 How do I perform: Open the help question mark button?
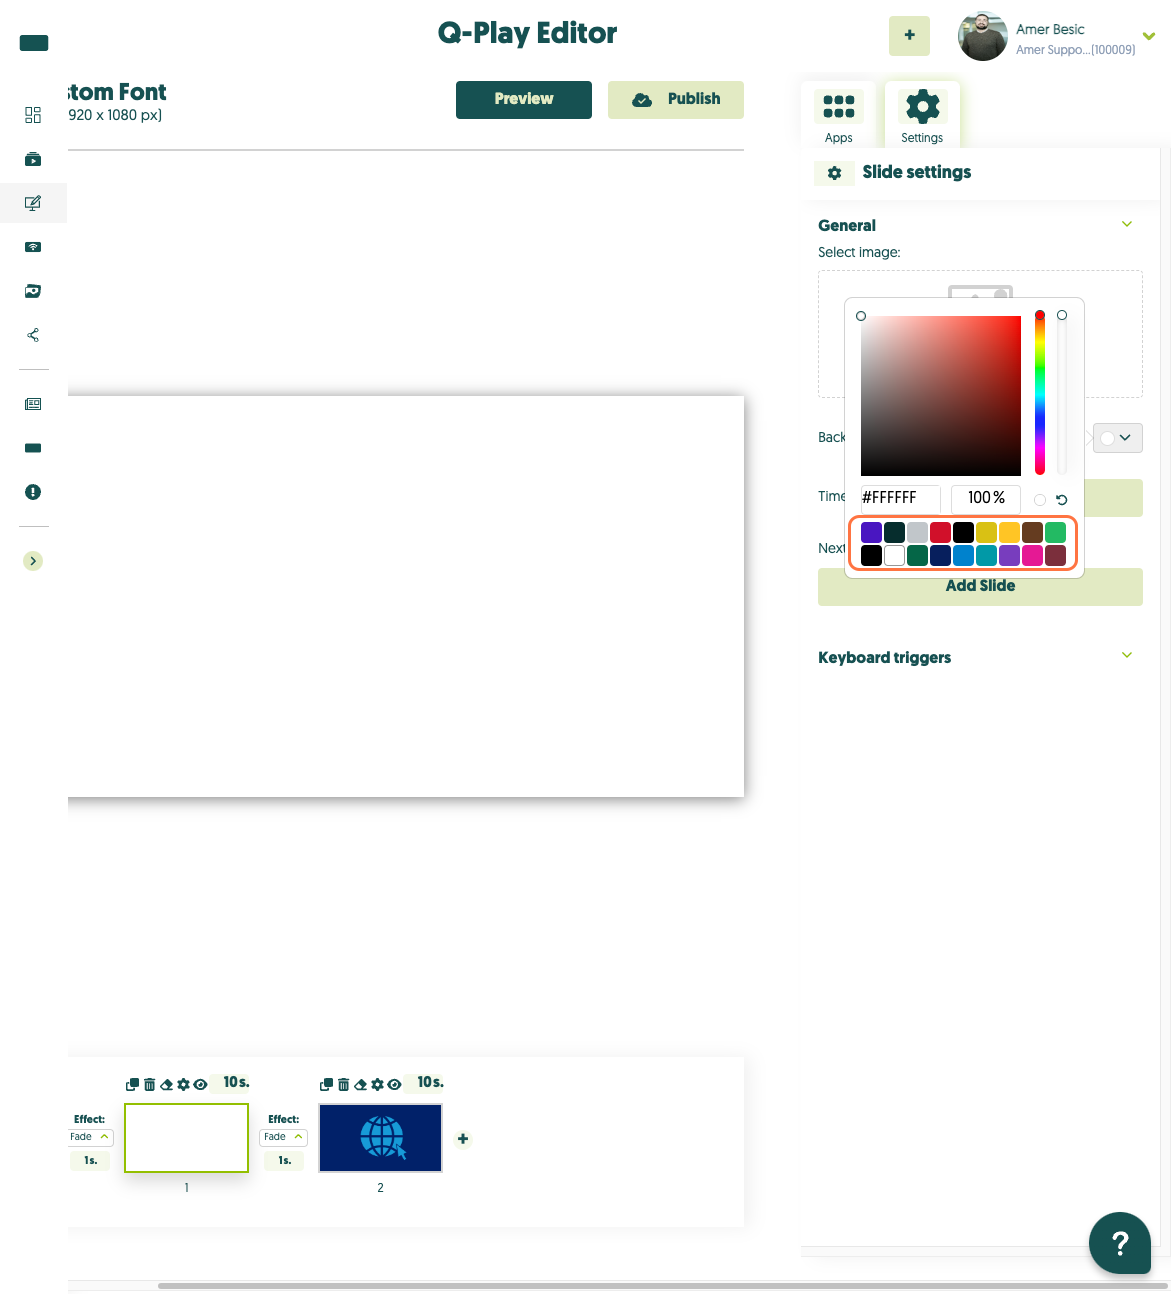coord(1120,1243)
